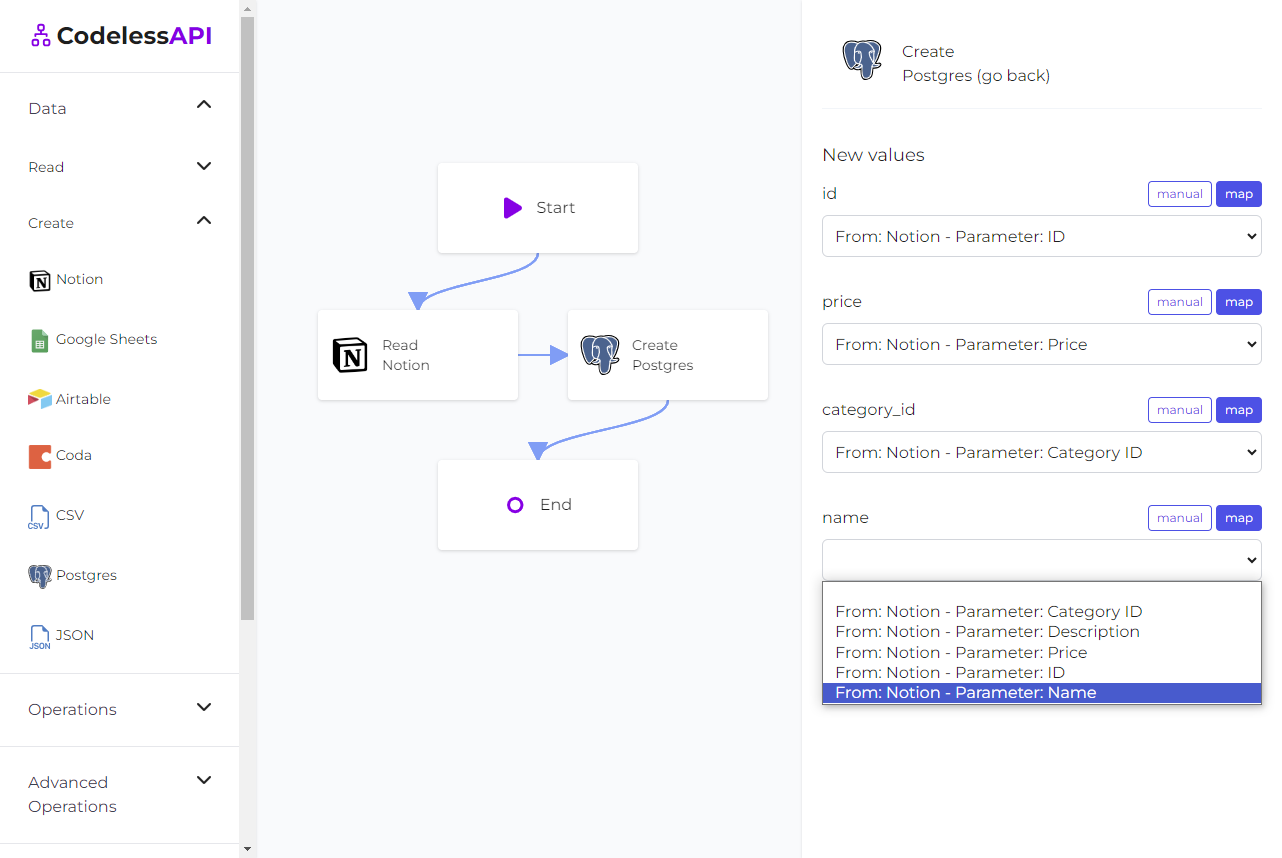Expand the Advanced Operations section
The image size is (1282, 858).
pyautogui.click(x=120, y=794)
